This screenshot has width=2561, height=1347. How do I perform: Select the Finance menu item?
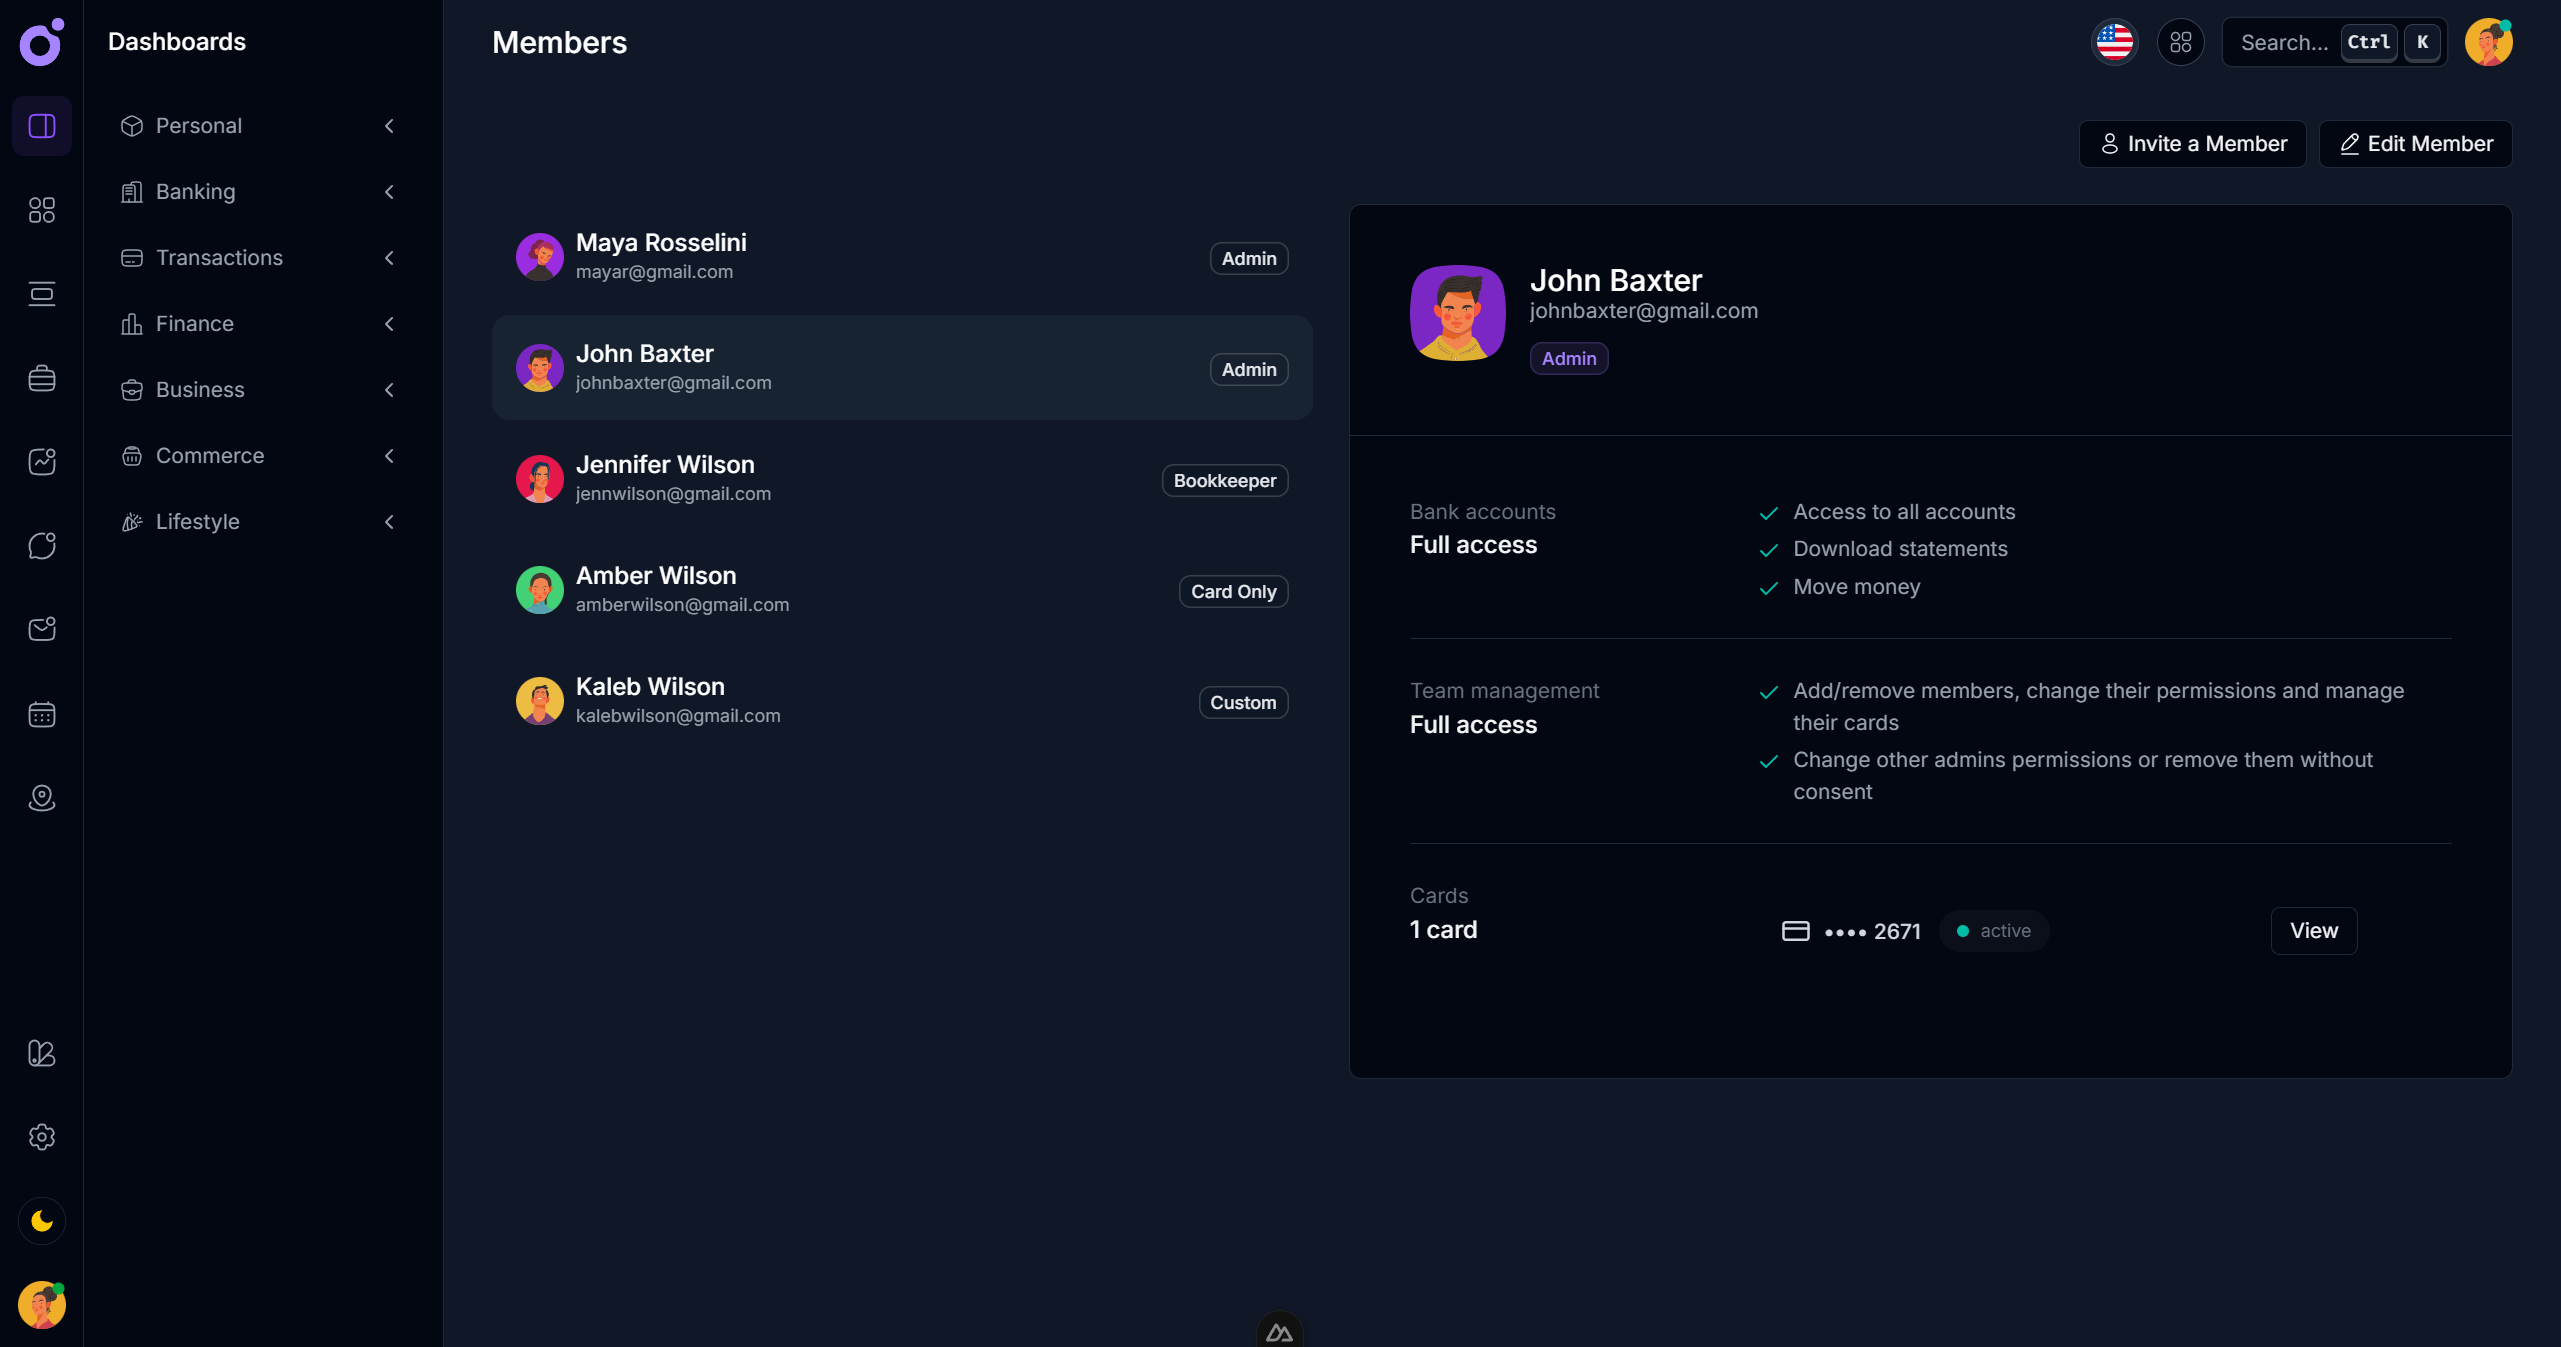tap(195, 323)
